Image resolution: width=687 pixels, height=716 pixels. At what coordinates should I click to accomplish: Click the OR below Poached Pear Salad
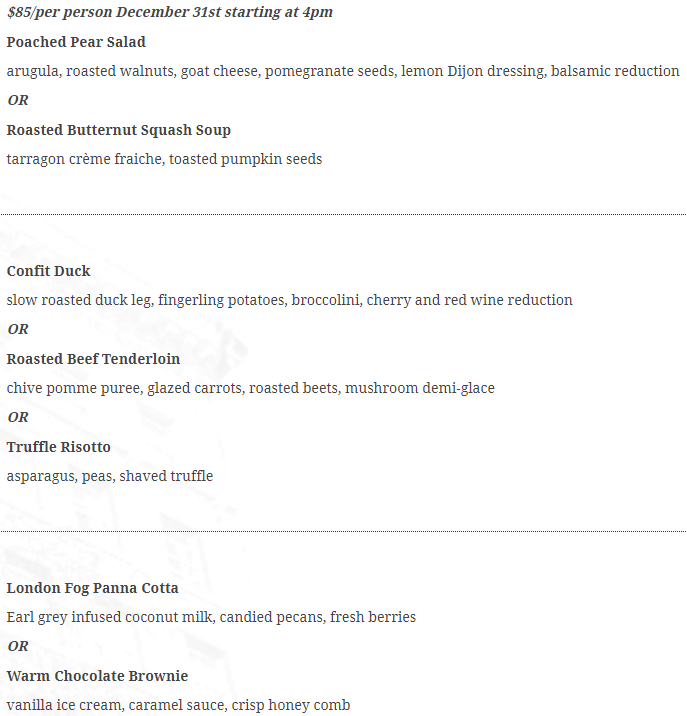tap(18, 100)
